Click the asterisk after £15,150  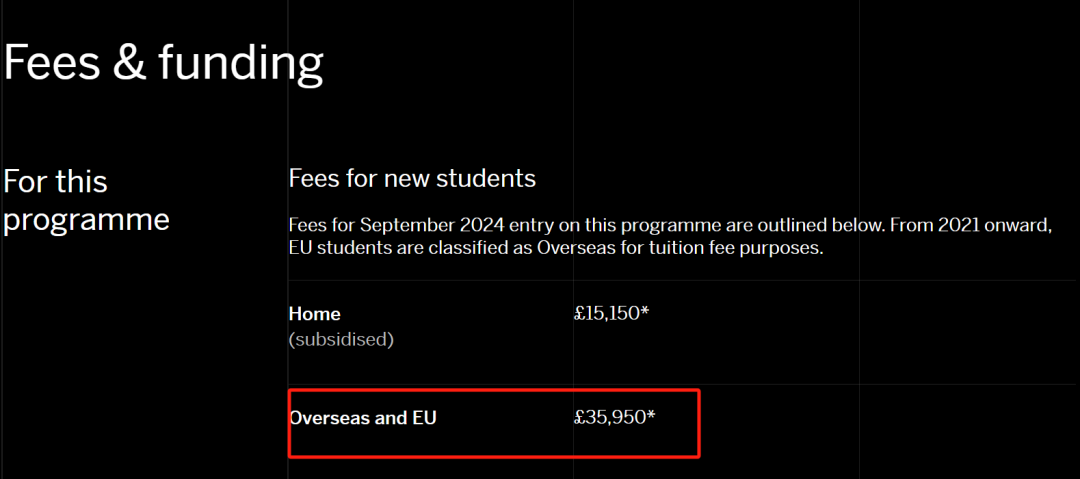[x=645, y=311]
